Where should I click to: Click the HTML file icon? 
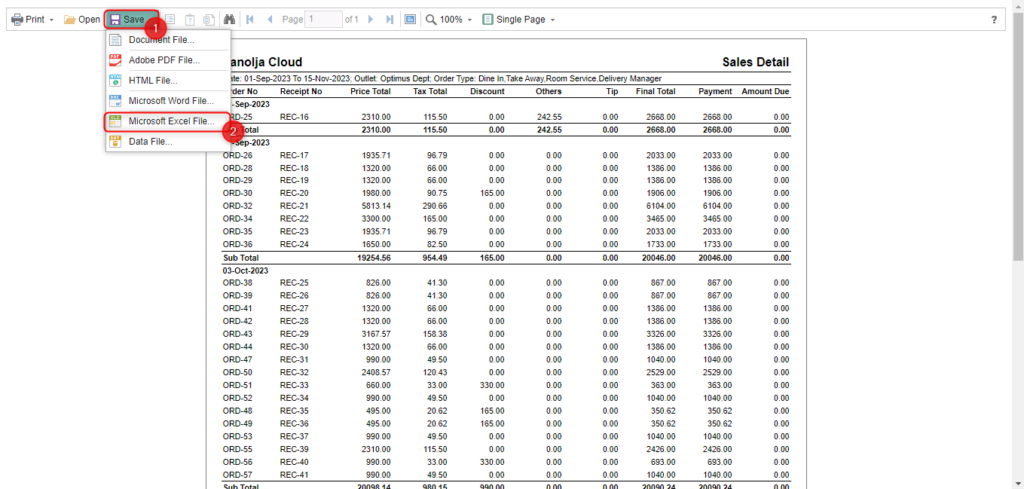point(116,80)
